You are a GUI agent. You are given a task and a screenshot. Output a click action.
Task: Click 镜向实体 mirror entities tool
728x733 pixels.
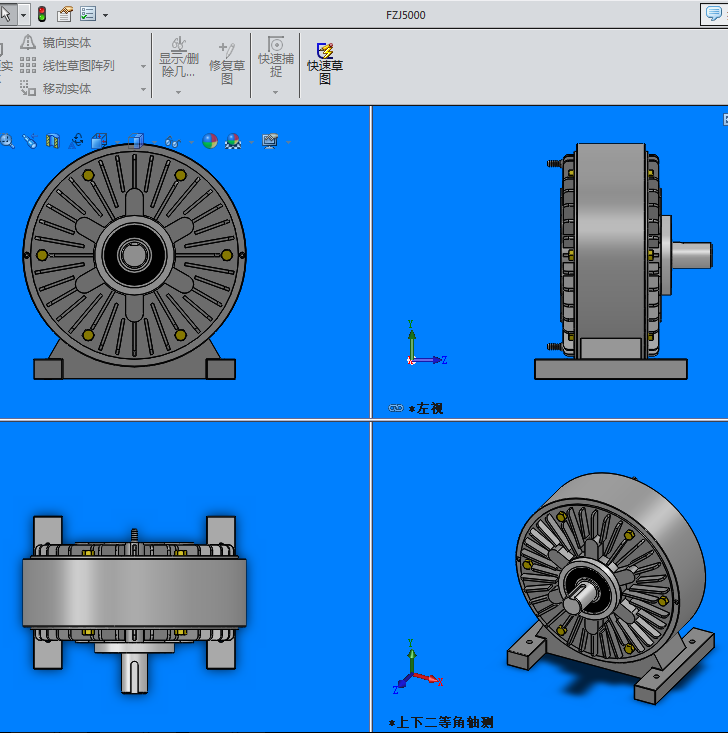pos(56,43)
